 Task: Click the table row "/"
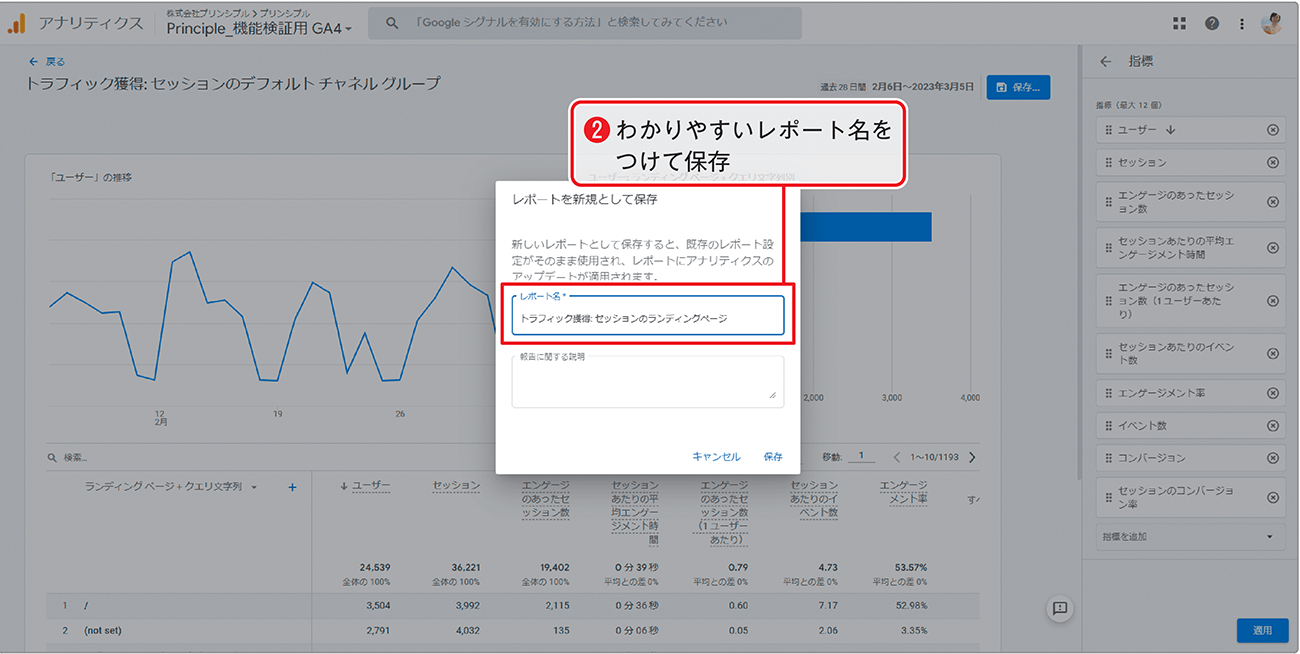pos(513,606)
